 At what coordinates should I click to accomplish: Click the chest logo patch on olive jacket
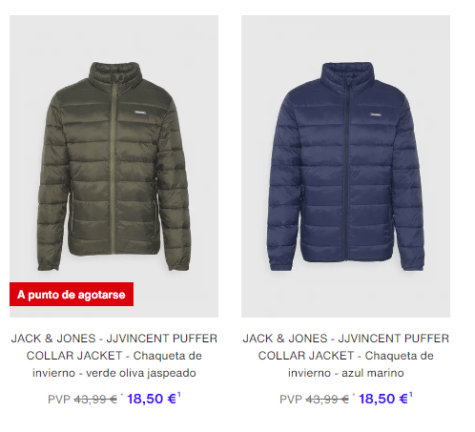140,113
